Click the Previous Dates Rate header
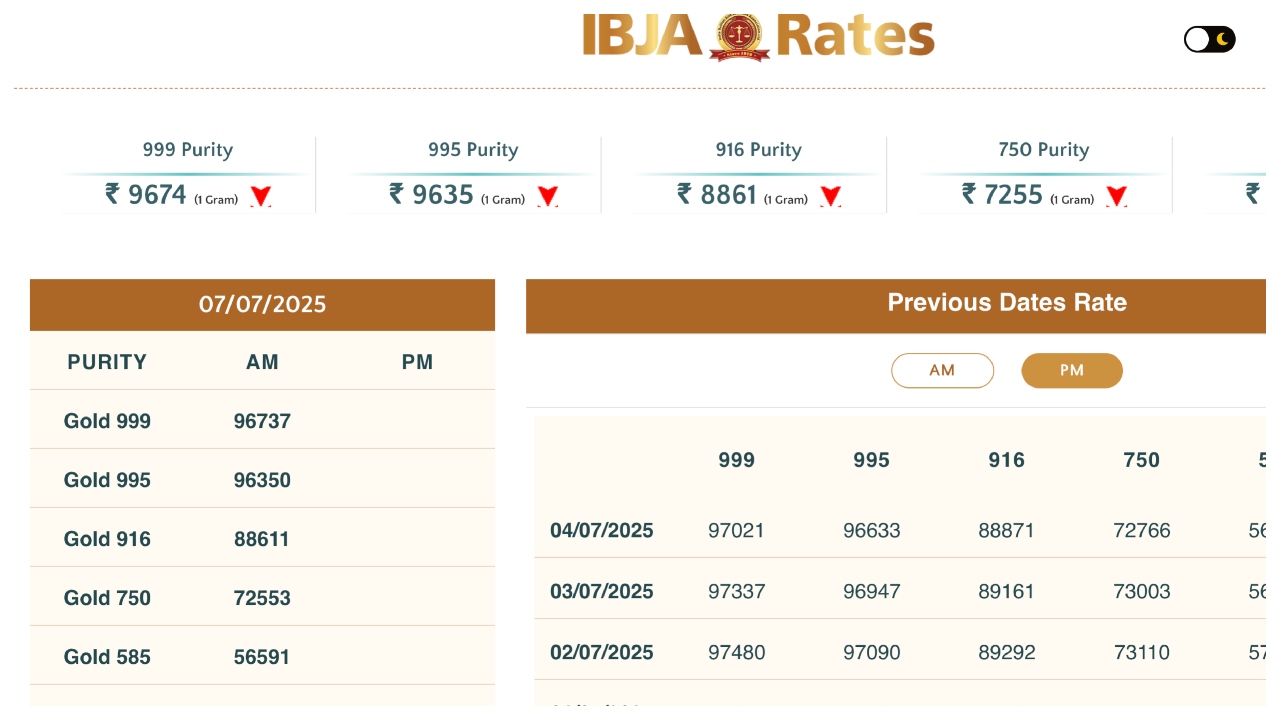 [x=1006, y=303]
